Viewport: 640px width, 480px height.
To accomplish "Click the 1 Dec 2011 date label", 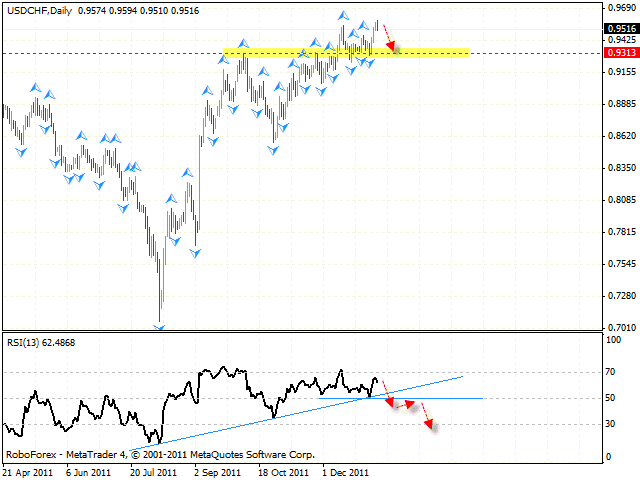I will [x=346, y=470].
